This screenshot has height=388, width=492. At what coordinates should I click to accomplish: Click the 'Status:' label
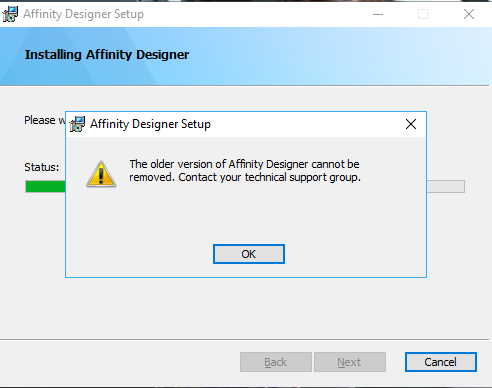41,167
